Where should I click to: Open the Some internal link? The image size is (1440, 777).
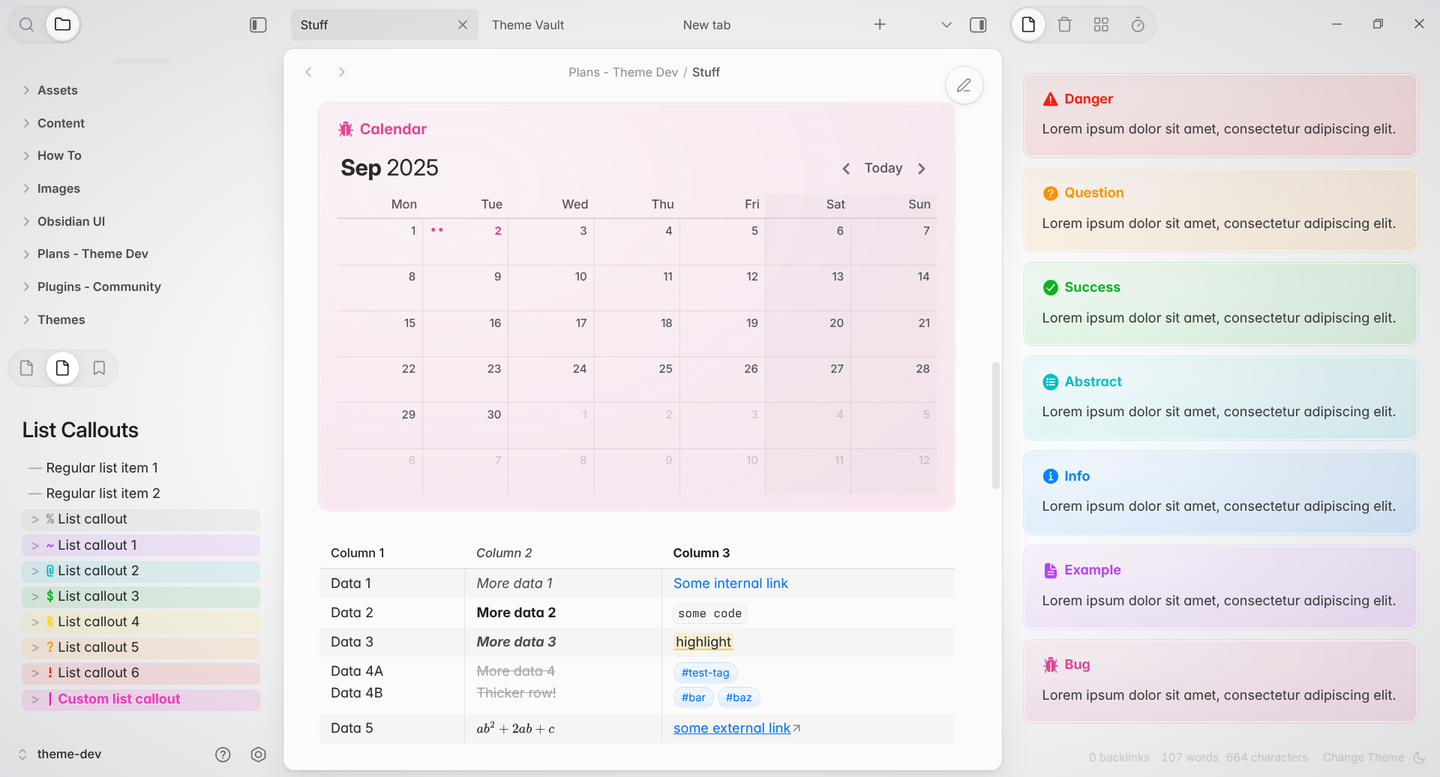coord(730,583)
